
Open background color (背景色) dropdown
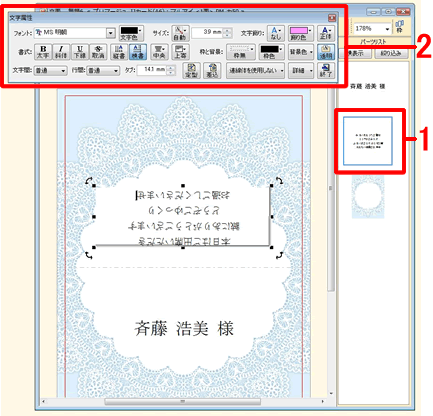click(301, 52)
